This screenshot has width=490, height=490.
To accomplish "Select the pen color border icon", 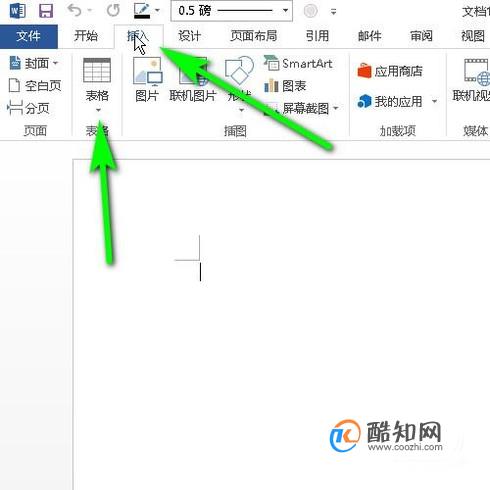I will pyautogui.click(x=142, y=11).
